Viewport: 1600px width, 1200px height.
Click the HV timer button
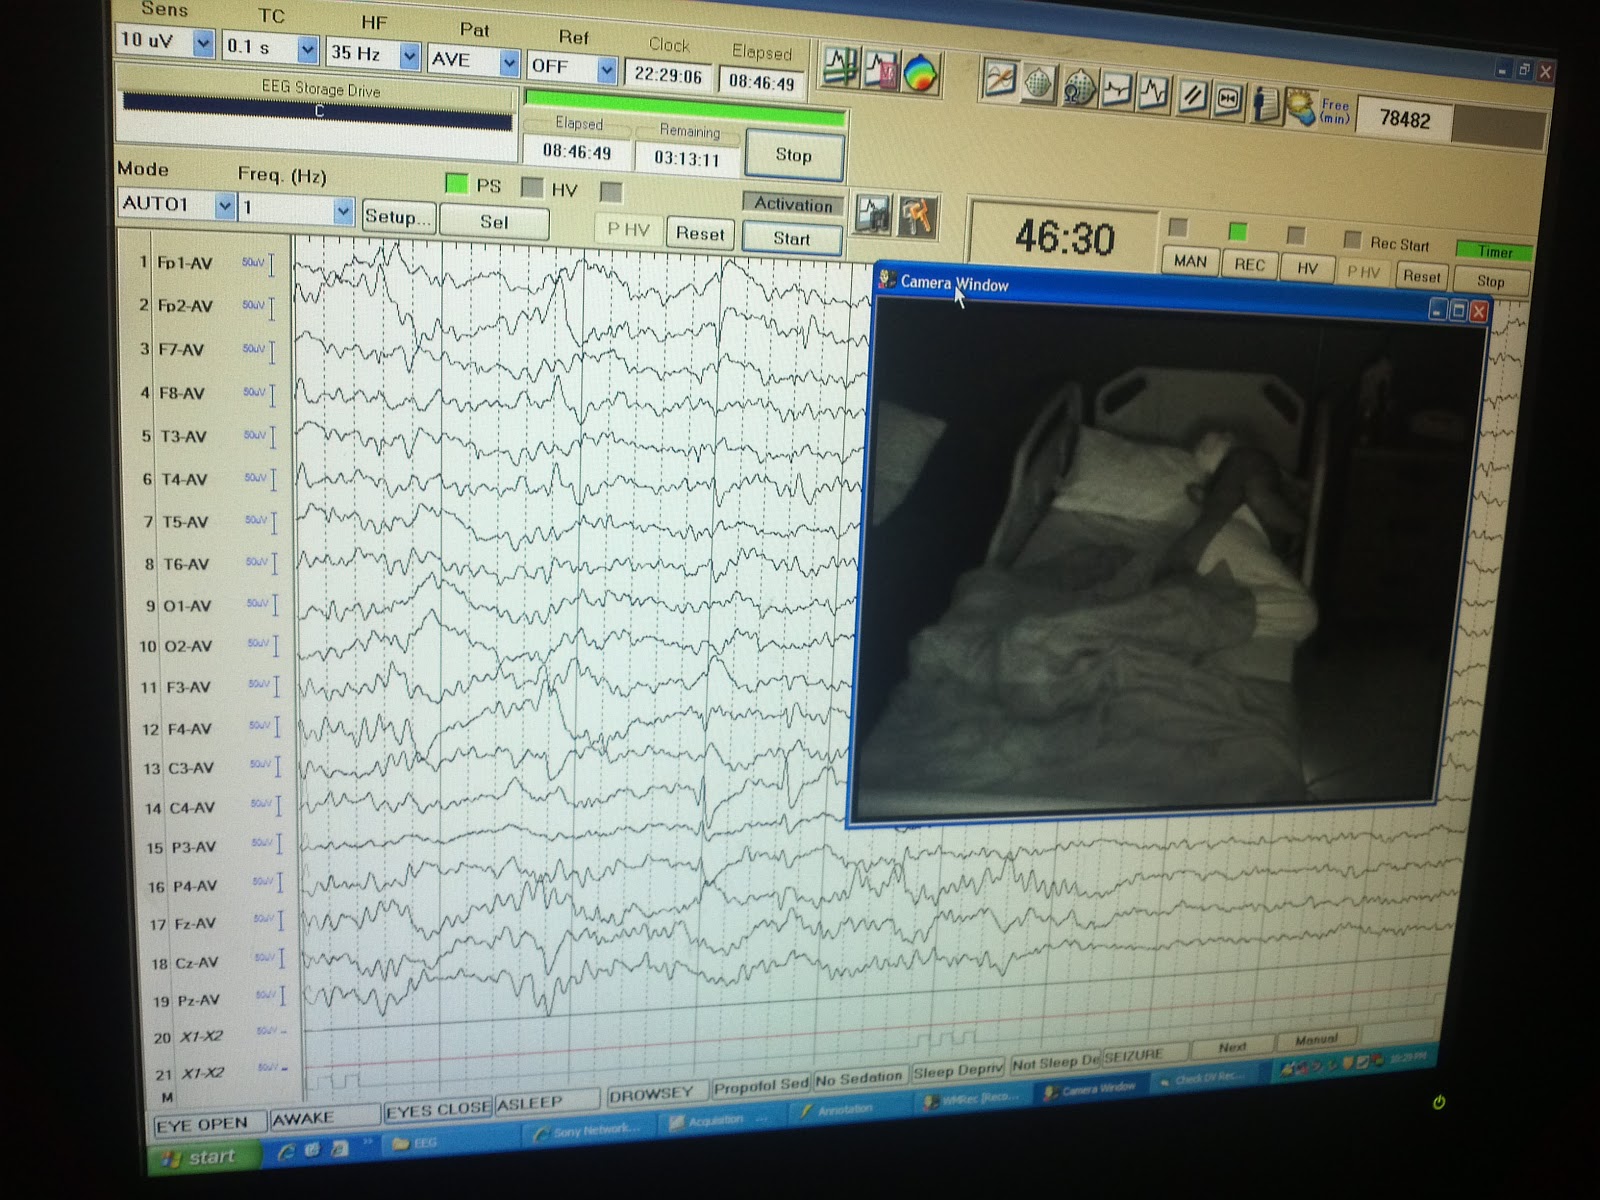(1307, 269)
